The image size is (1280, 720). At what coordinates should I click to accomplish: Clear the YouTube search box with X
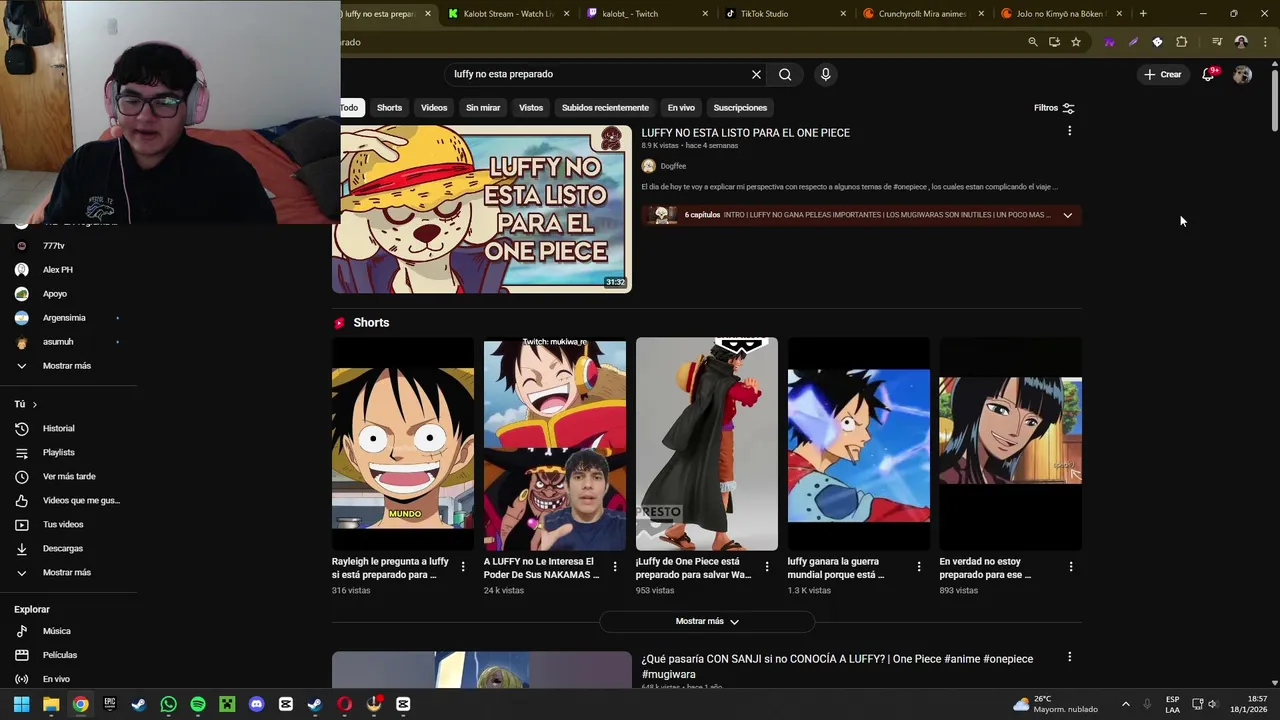tap(756, 74)
